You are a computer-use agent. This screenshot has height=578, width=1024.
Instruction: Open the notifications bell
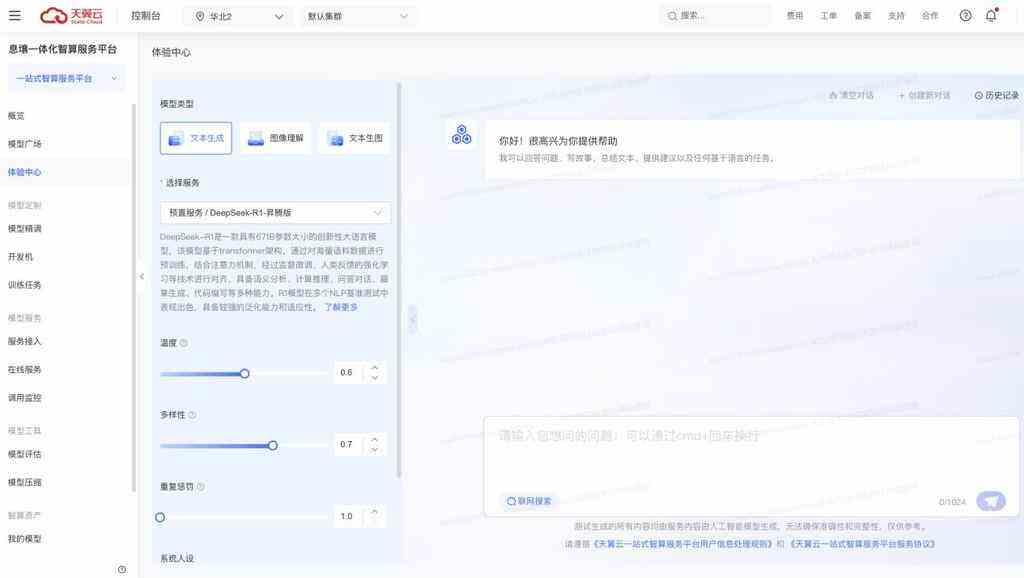991,16
